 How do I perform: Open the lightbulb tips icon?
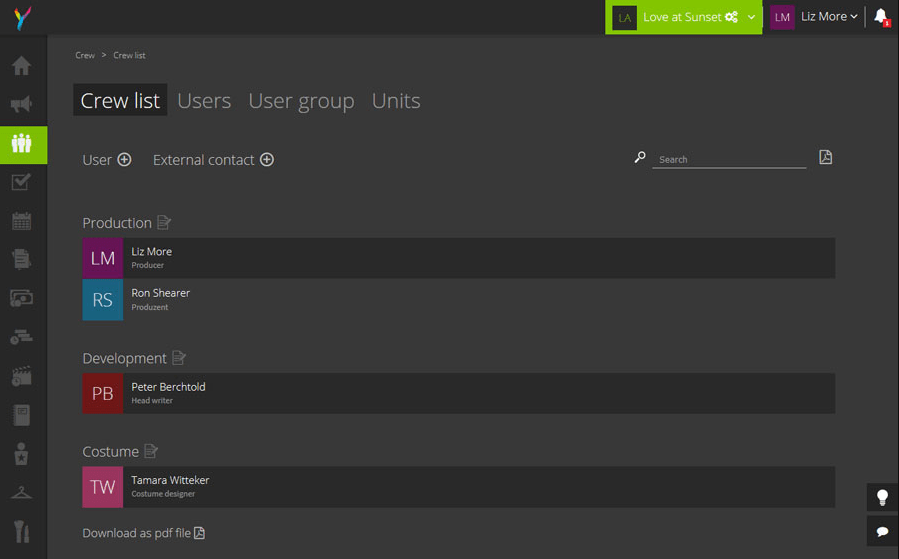(x=882, y=497)
